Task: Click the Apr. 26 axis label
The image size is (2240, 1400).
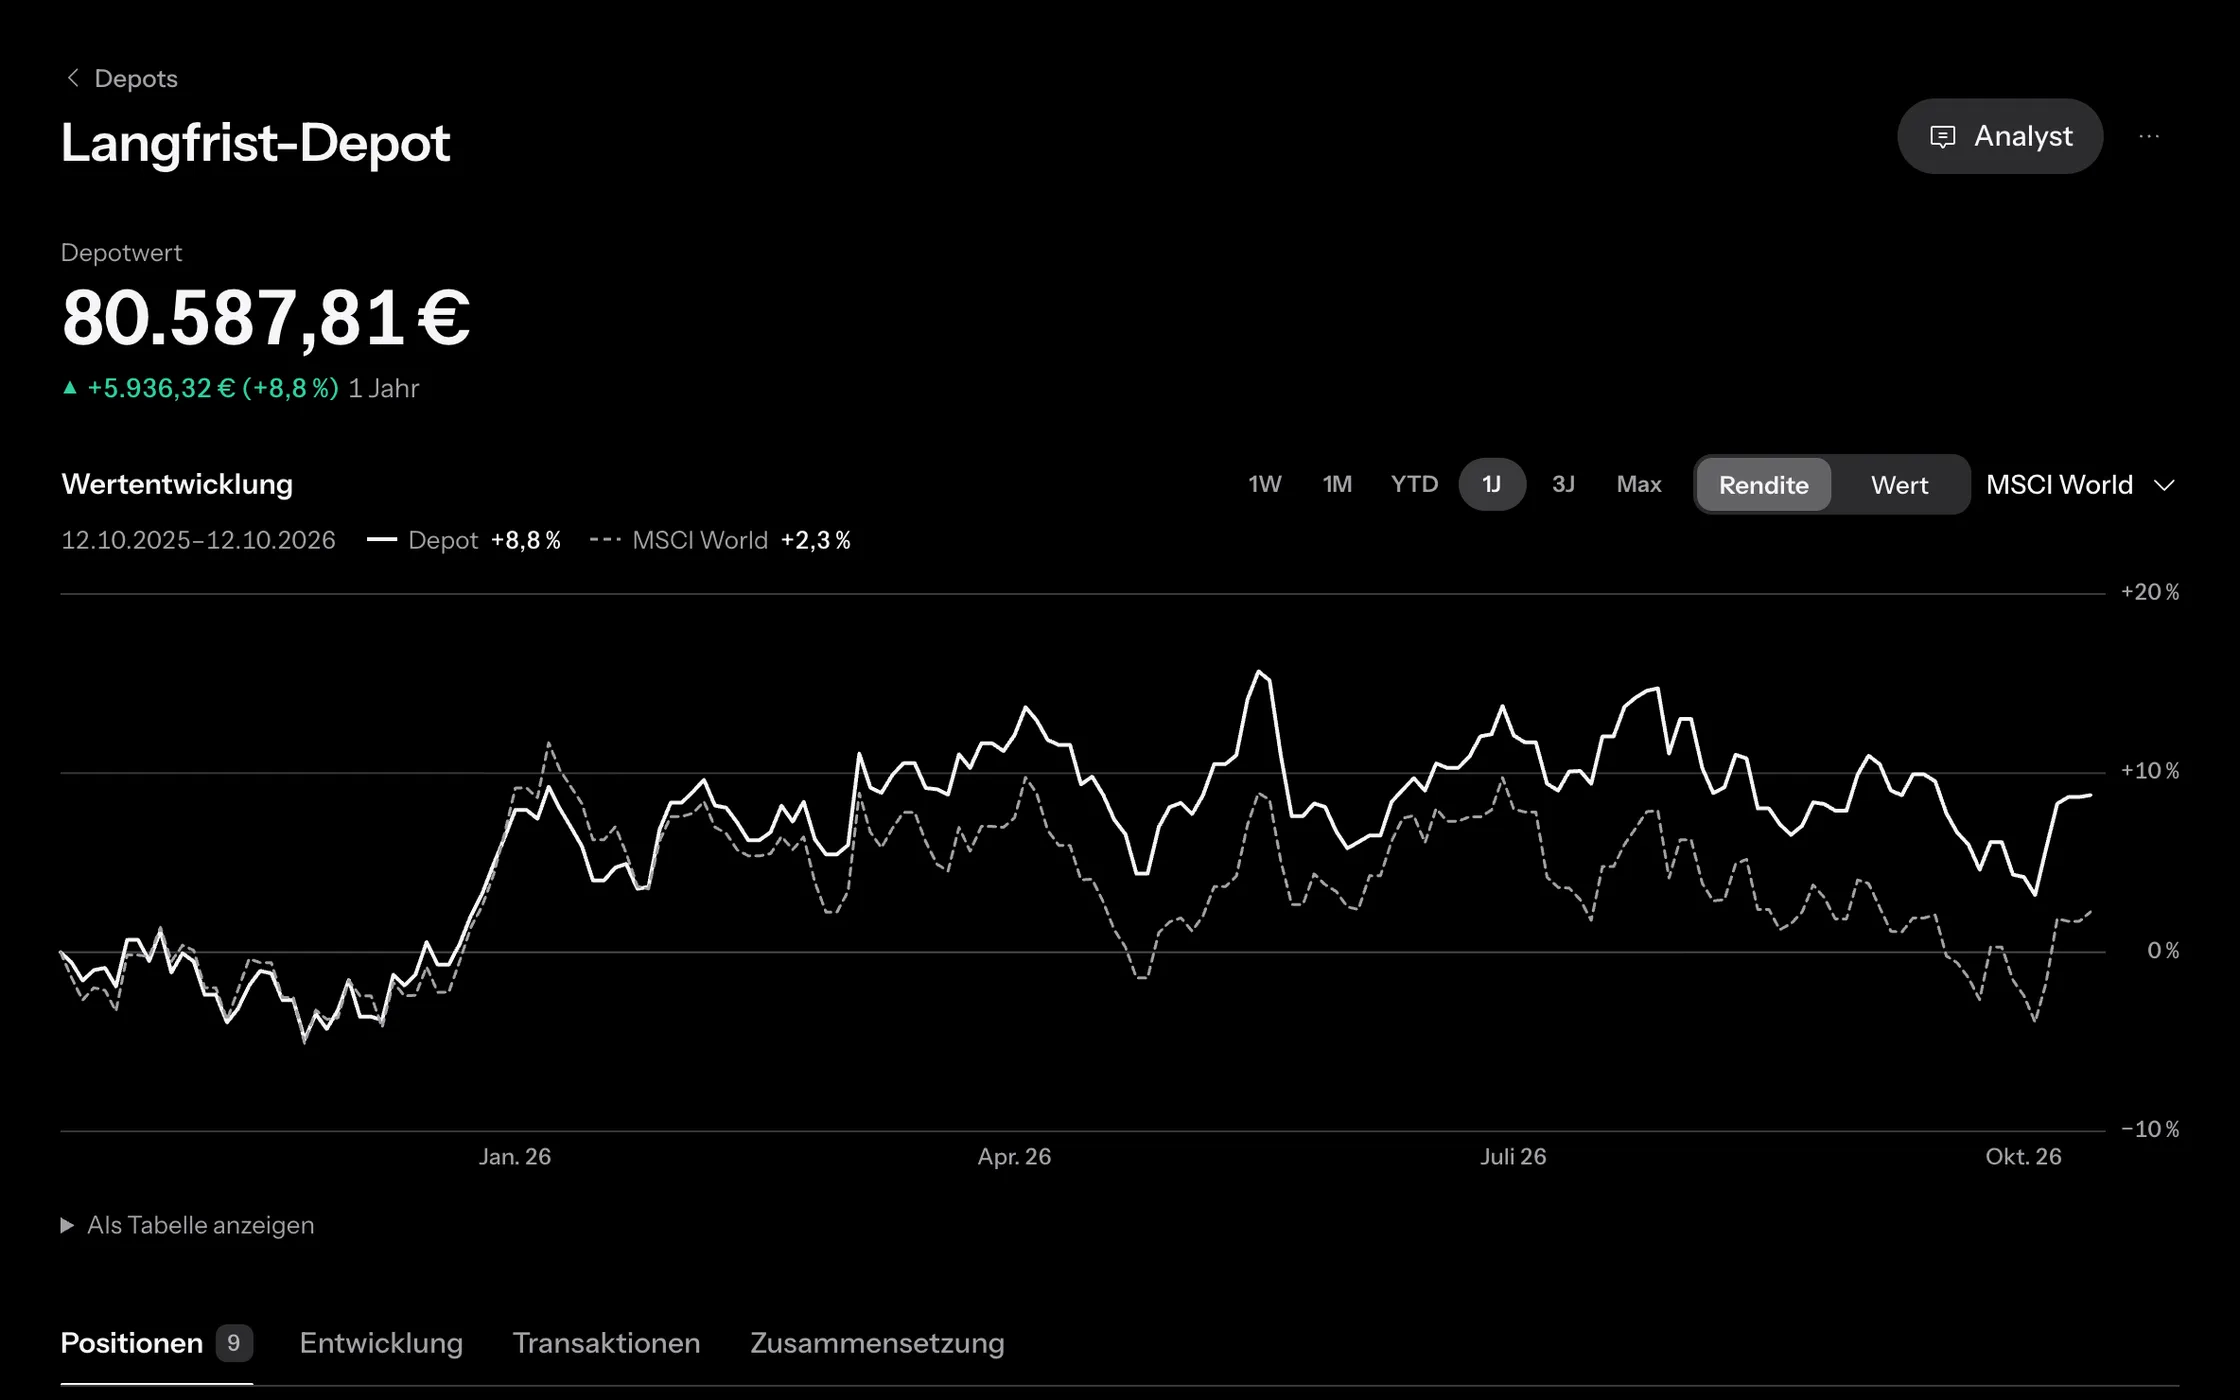Action: 1014,1157
